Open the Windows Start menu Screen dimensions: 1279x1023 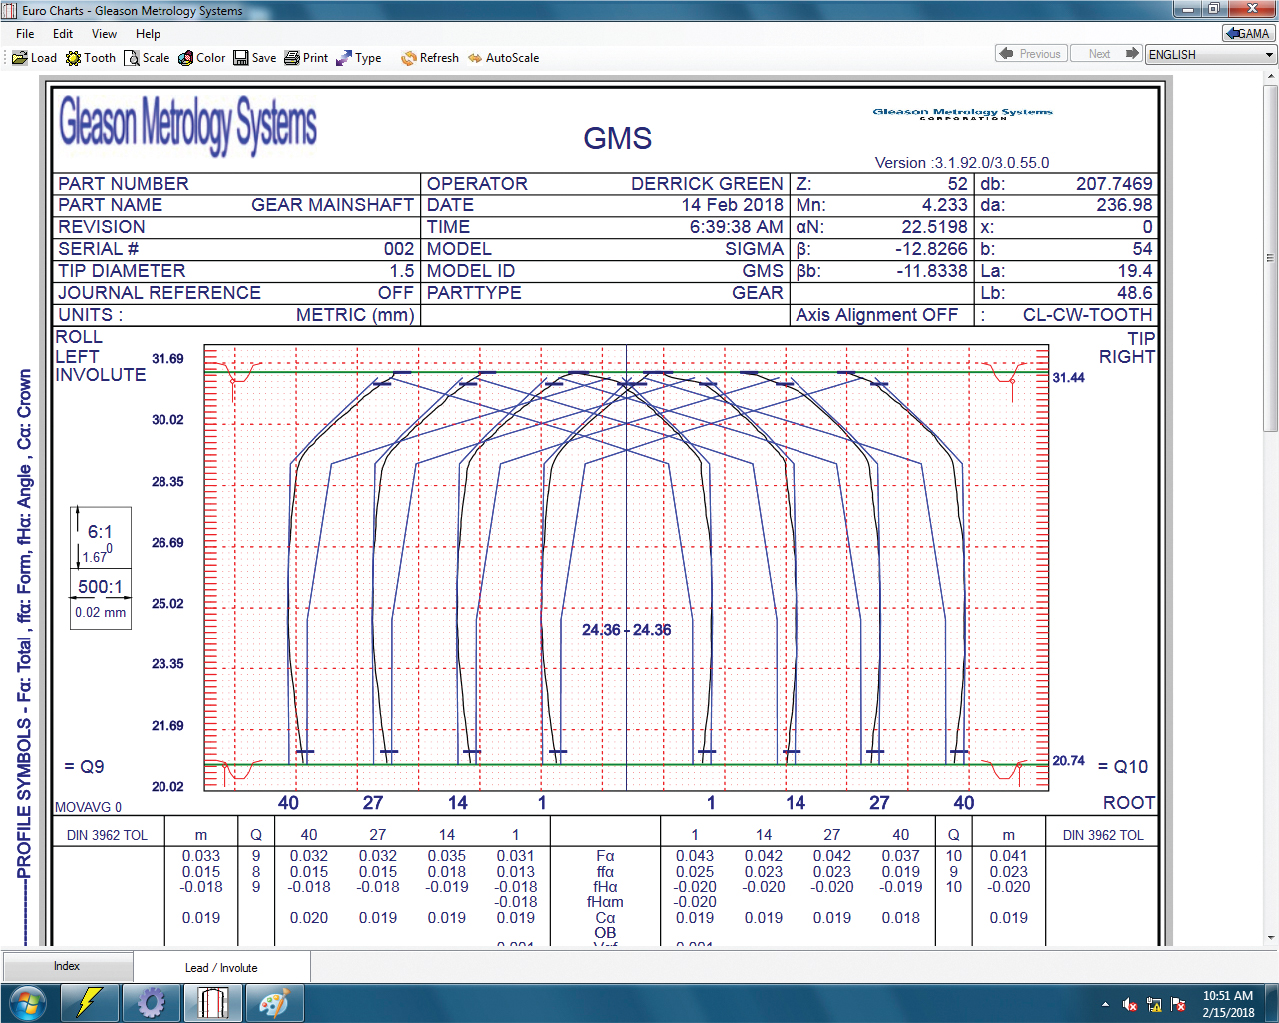pyautogui.click(x=27, y=1002)
